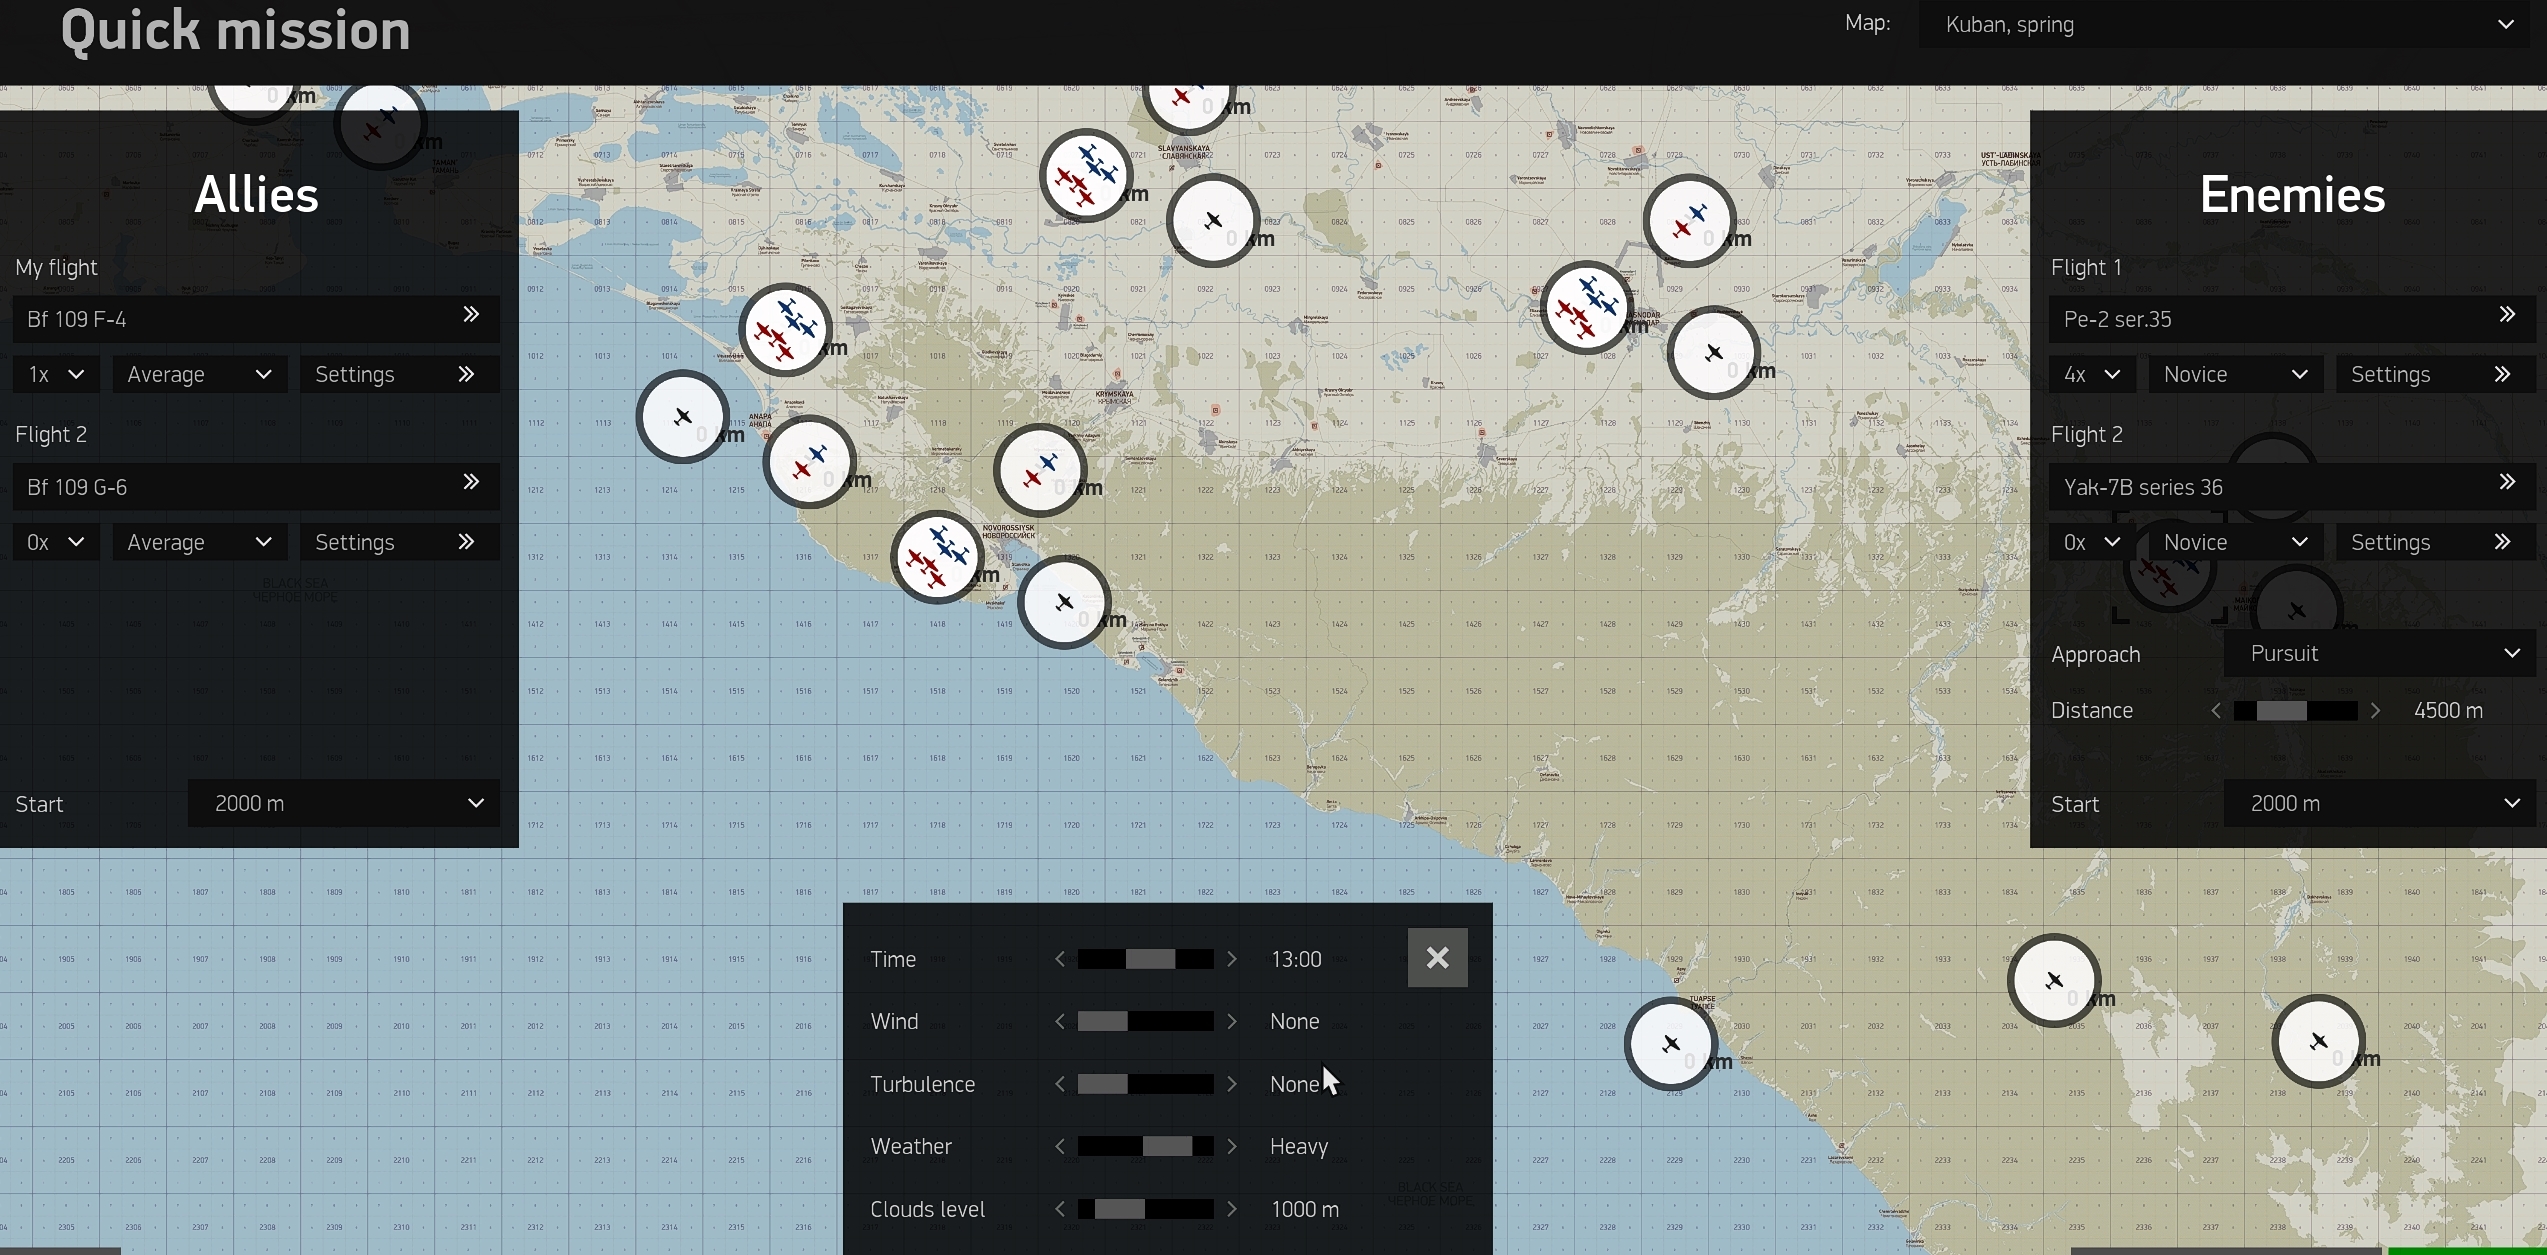Select dogfight marker near Novorossiysk
This screenshot has width=2547, height=1255.
[936, 557]
